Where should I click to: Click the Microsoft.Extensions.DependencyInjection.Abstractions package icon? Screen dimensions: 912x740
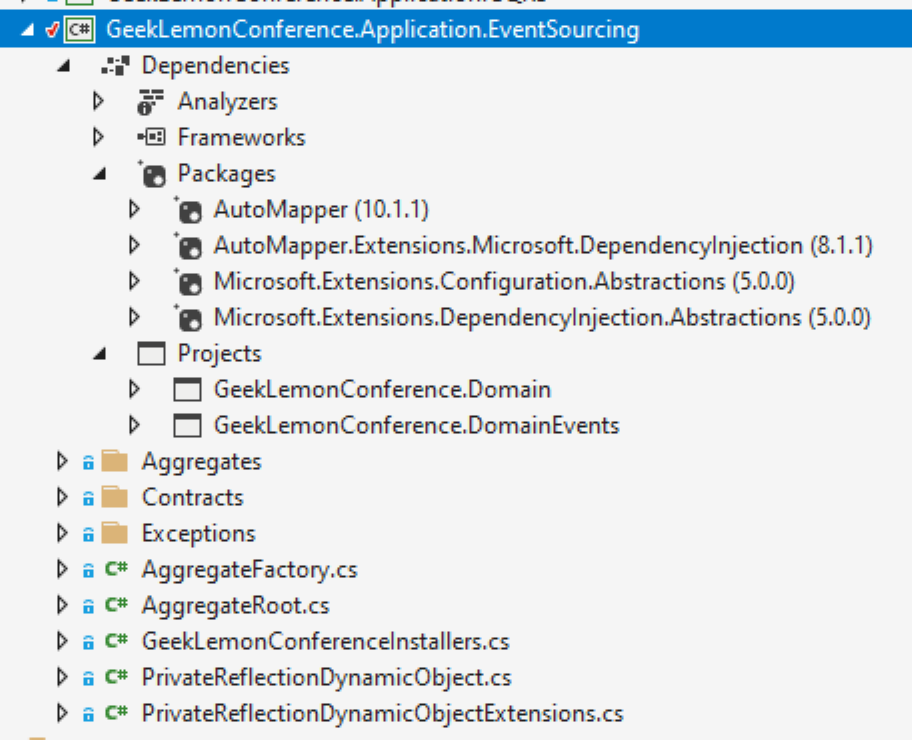188,318
